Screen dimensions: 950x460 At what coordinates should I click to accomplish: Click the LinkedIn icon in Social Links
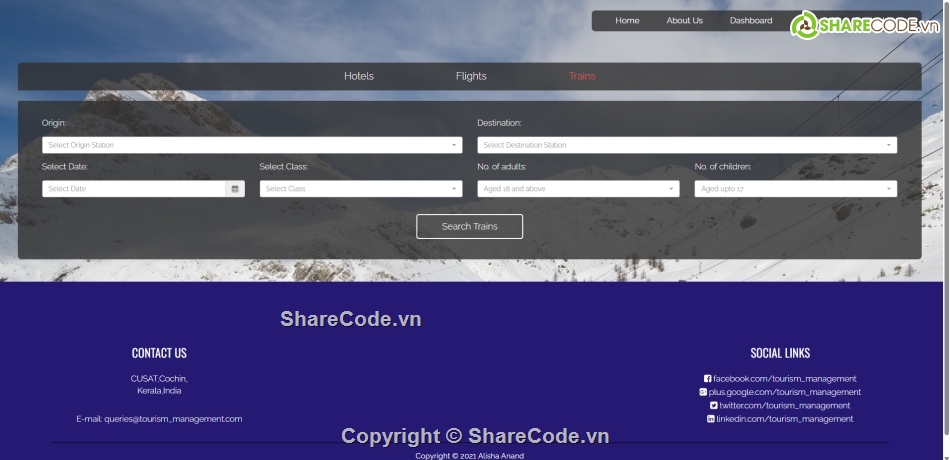tap(711, 419)
